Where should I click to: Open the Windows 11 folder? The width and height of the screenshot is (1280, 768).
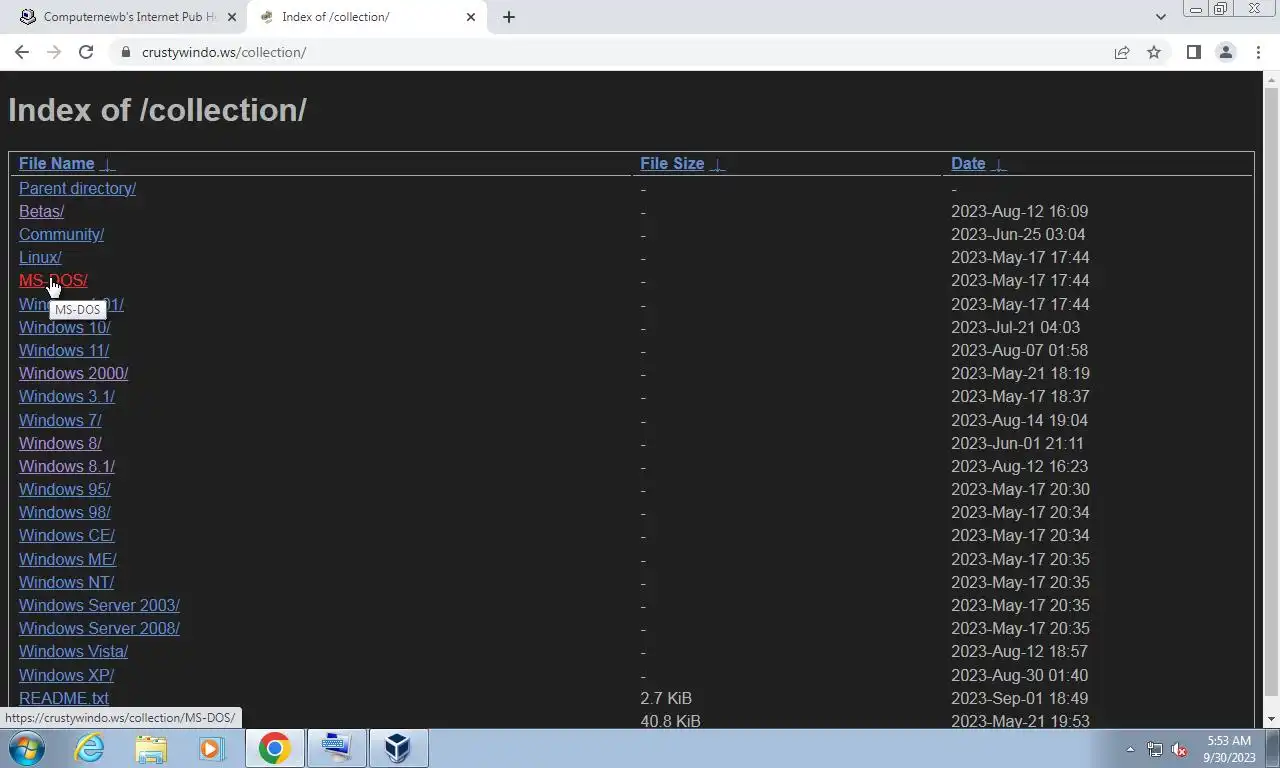pos(64,350)
